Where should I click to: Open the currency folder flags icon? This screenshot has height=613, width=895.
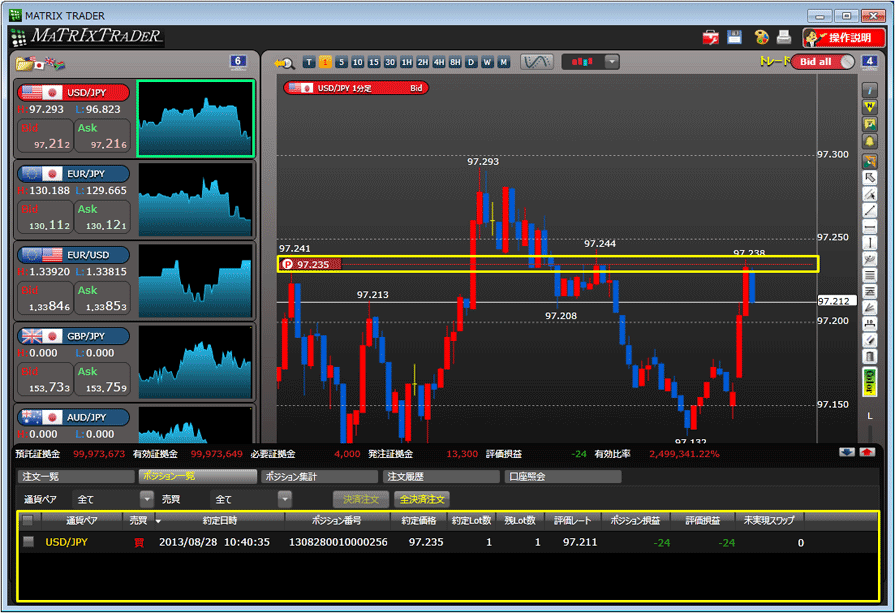(40, 63)
